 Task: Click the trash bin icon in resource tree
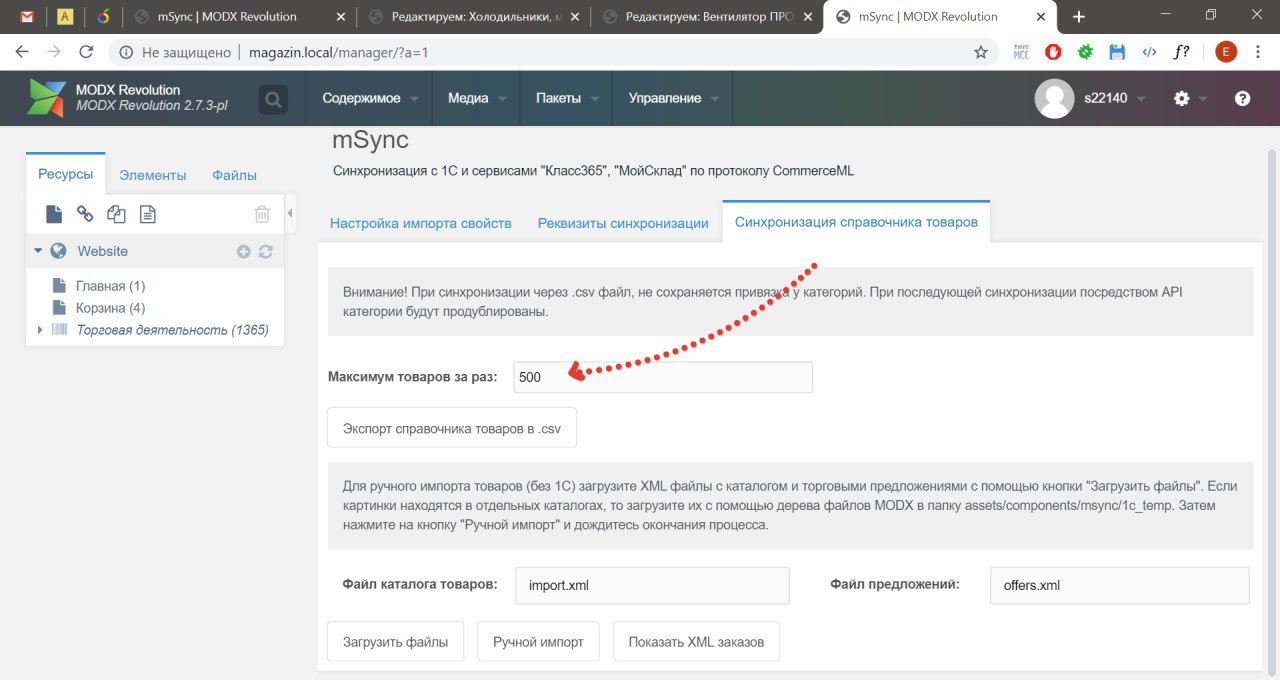click(262, 213)
